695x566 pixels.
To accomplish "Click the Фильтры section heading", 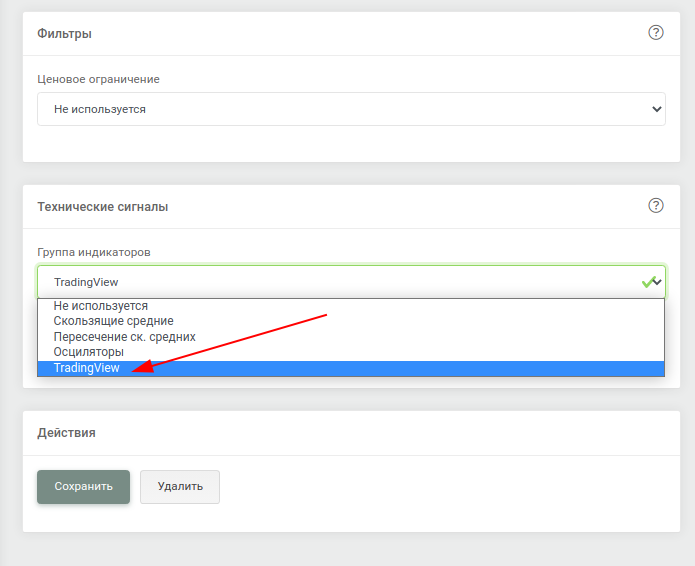I will [x=64, y=34].
